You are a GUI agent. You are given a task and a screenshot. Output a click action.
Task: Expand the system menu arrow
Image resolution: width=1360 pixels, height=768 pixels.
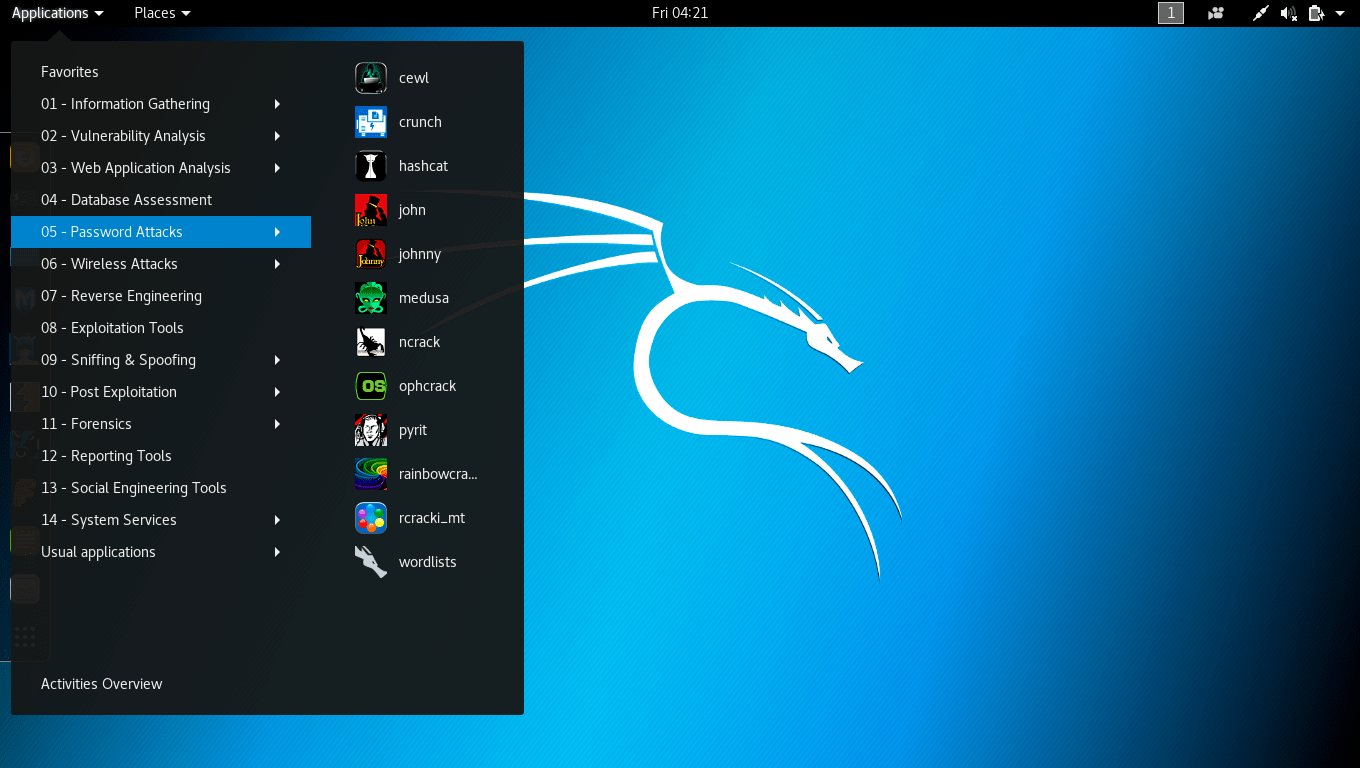click(x=1340, y=13)
